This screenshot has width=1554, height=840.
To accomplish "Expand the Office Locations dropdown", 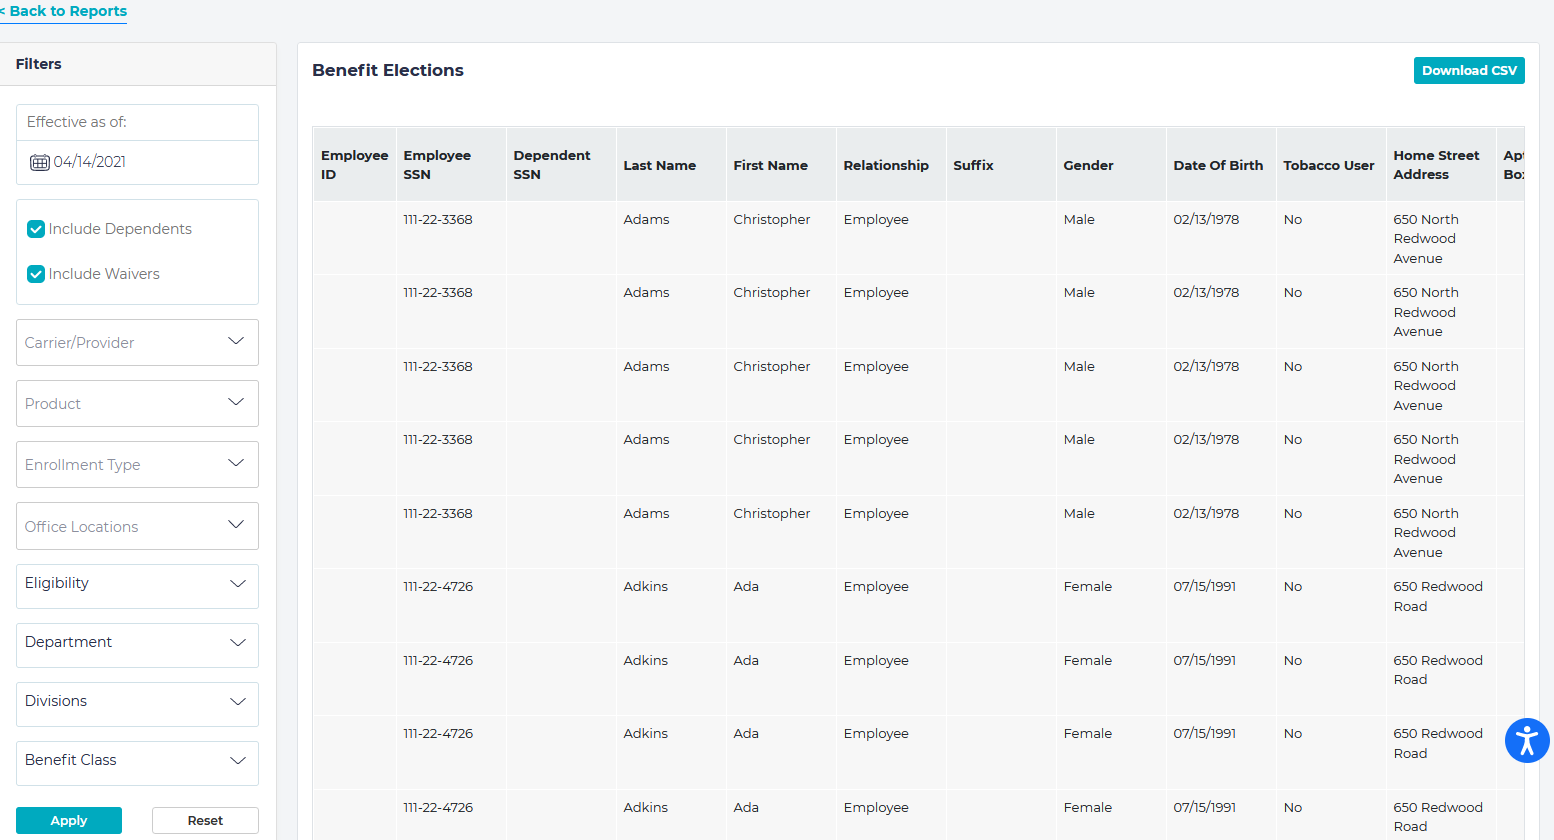I will [x=137, y=527].
